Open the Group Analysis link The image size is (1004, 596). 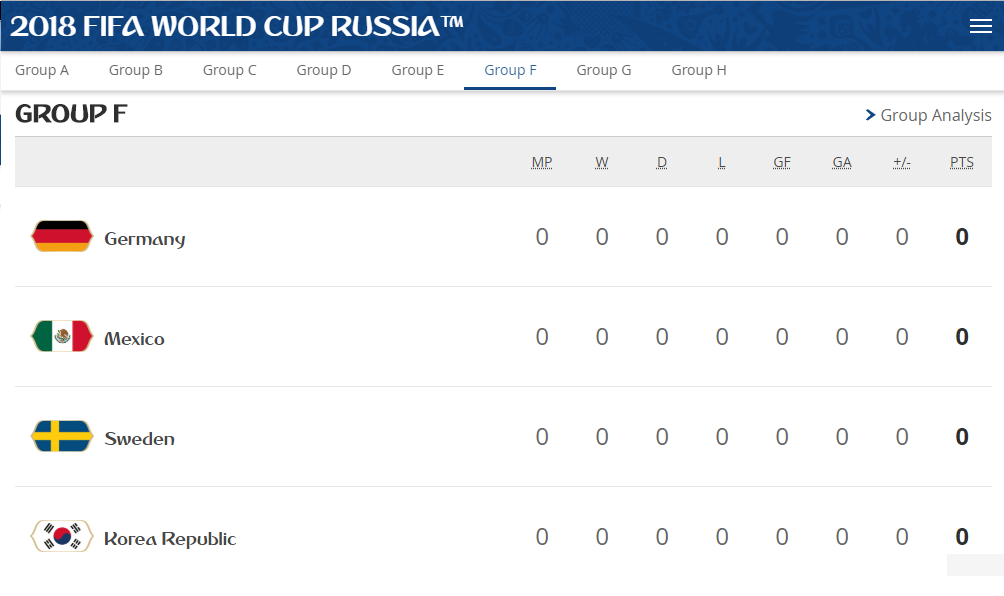(935, 115)
